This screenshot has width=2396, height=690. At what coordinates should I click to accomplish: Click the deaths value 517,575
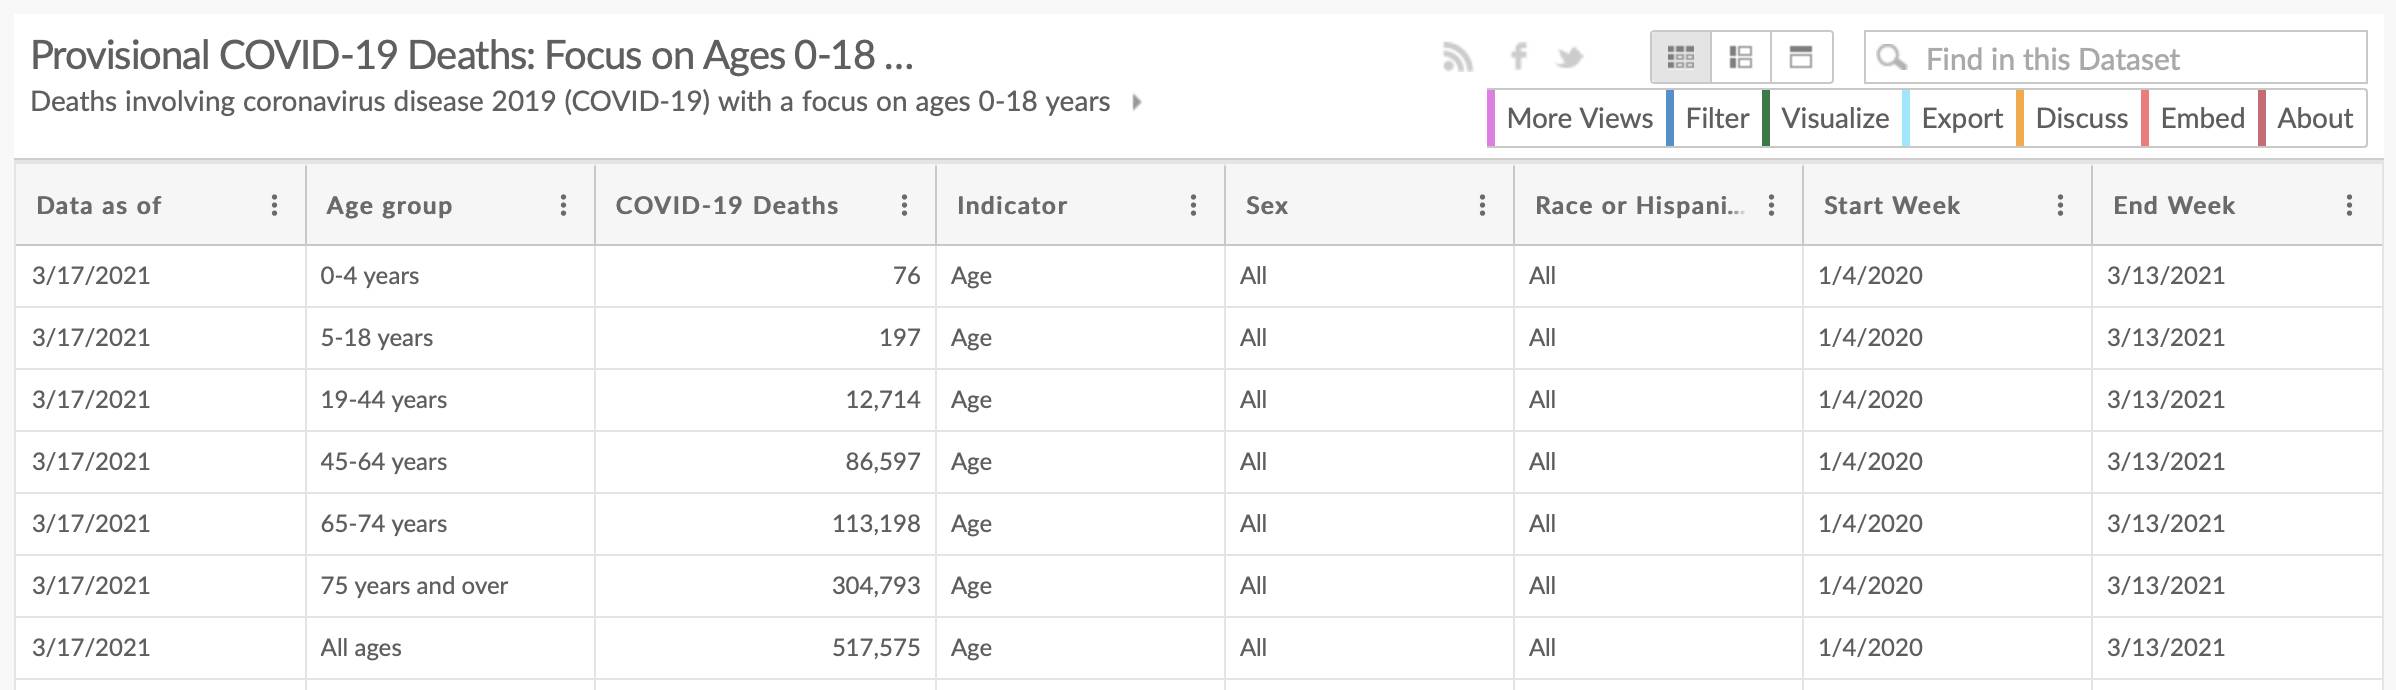coord(876,648)
